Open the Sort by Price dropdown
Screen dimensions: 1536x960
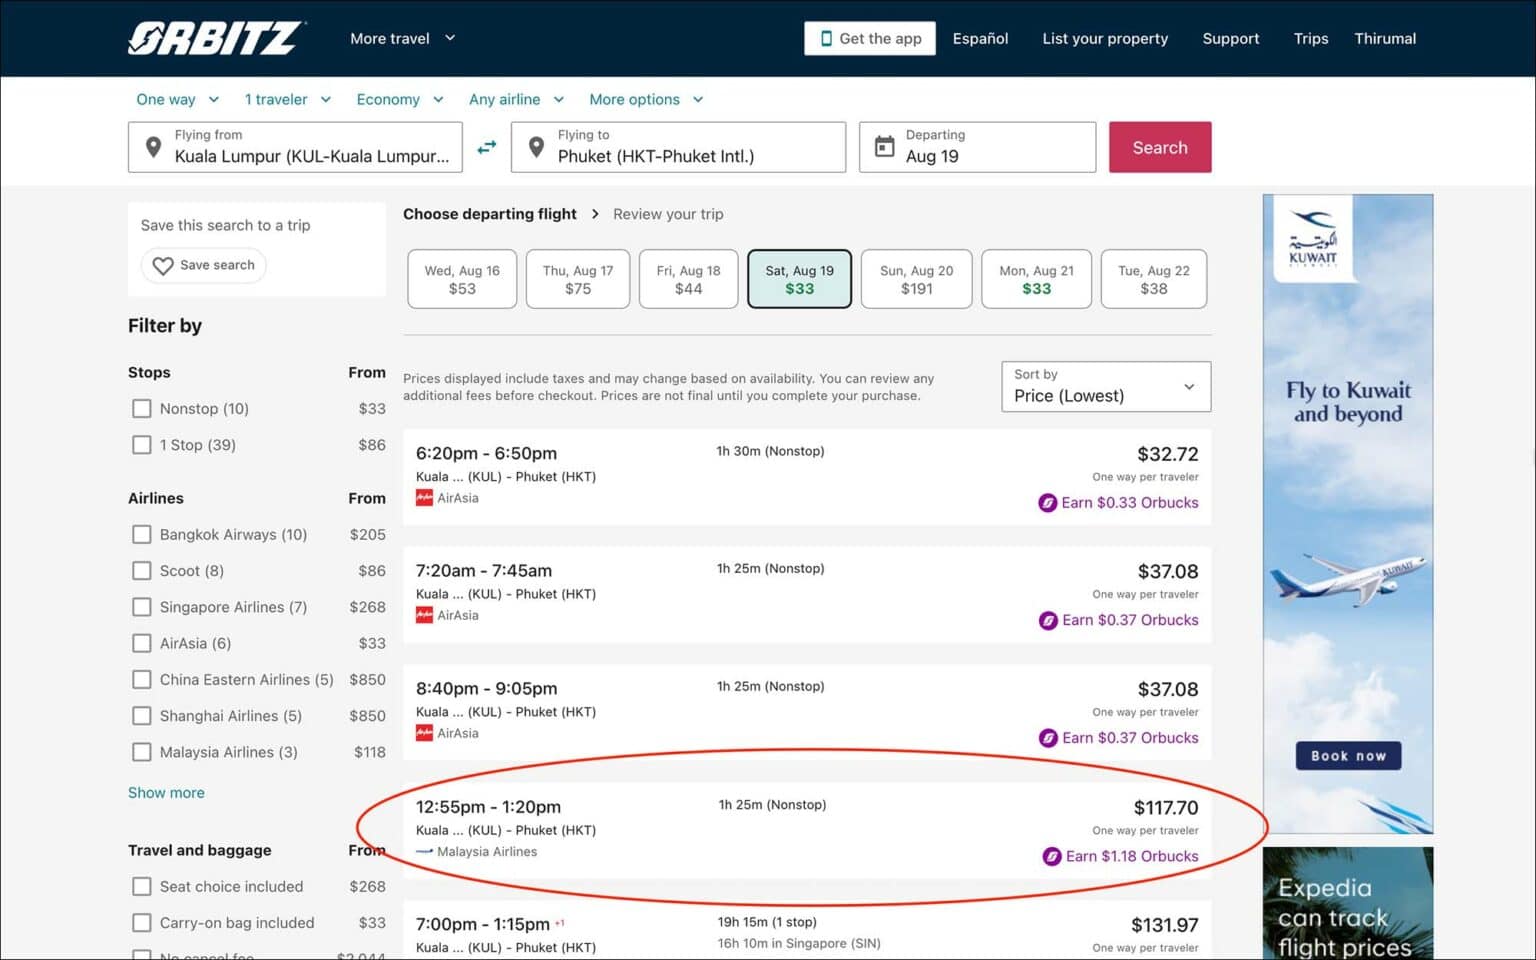(x=1105, y=387)
